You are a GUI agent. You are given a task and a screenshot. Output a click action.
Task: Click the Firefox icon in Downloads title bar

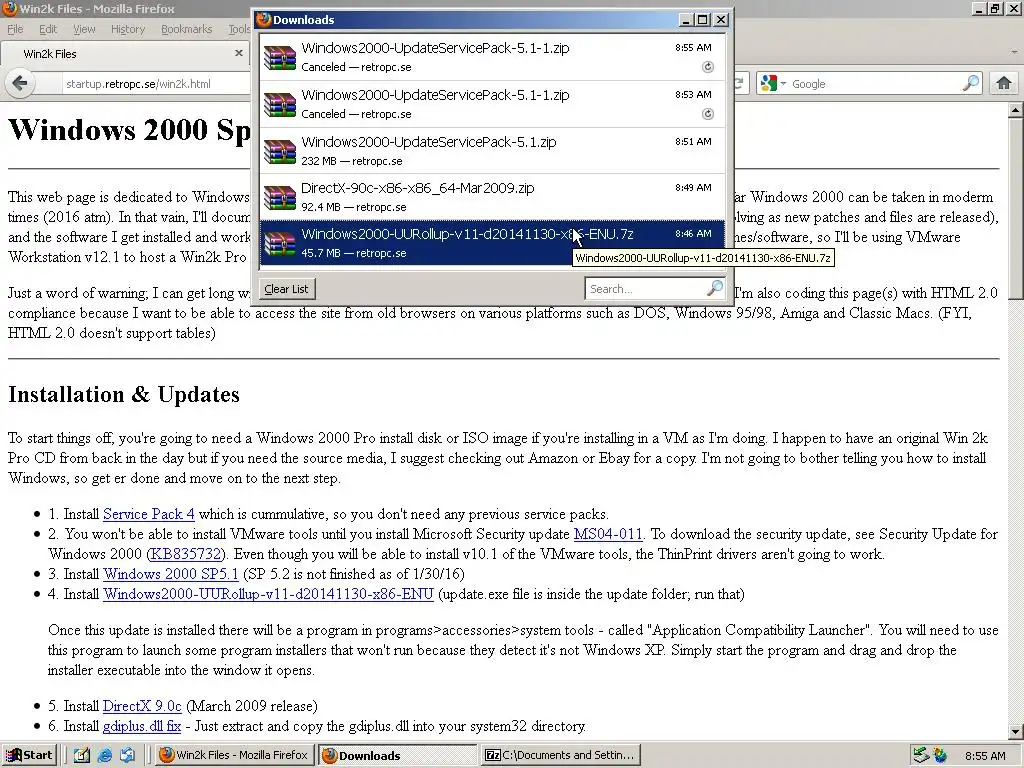click(x=264, y=20)
